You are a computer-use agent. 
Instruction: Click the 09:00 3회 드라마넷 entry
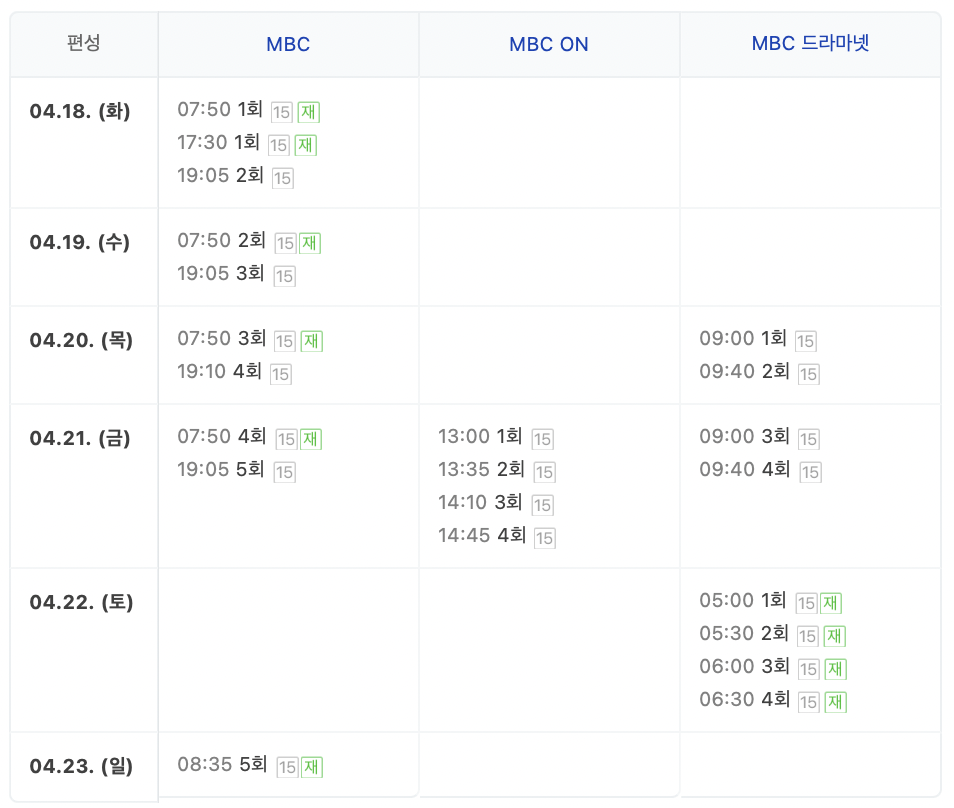click(745, 436)
